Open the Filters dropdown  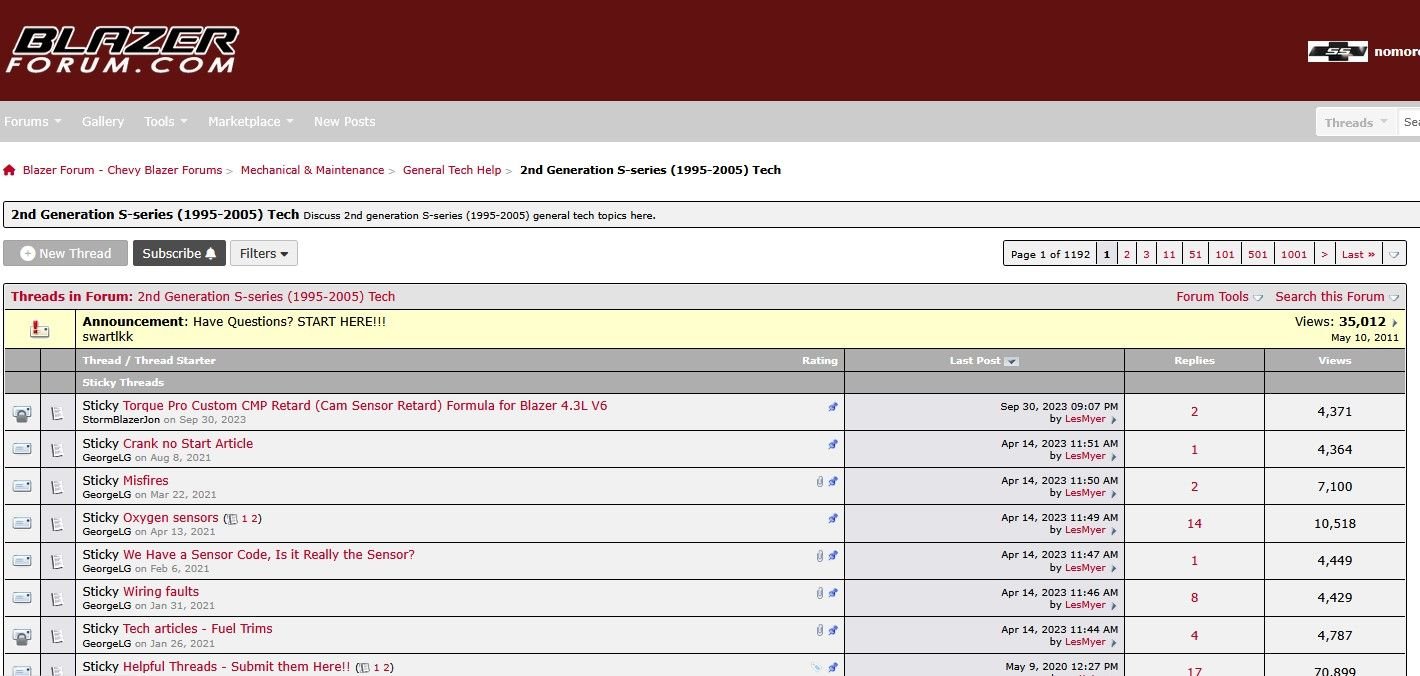[264, 254]
